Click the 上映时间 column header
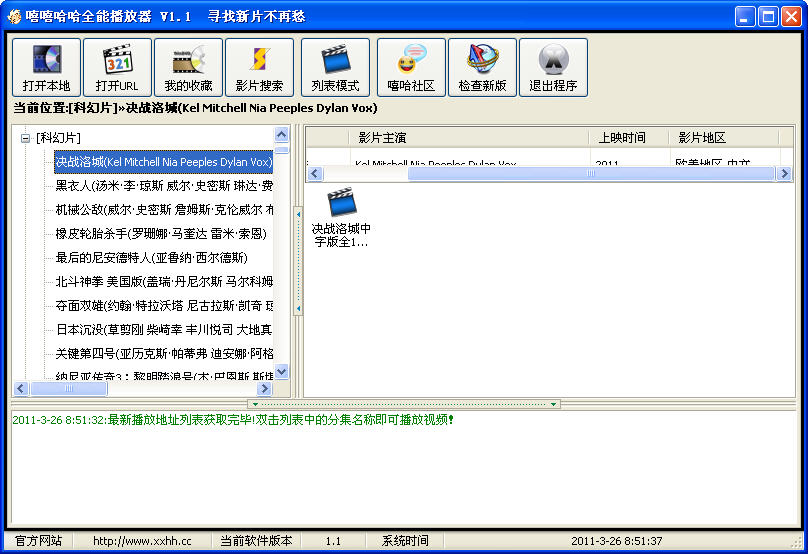 pos(622,138)
